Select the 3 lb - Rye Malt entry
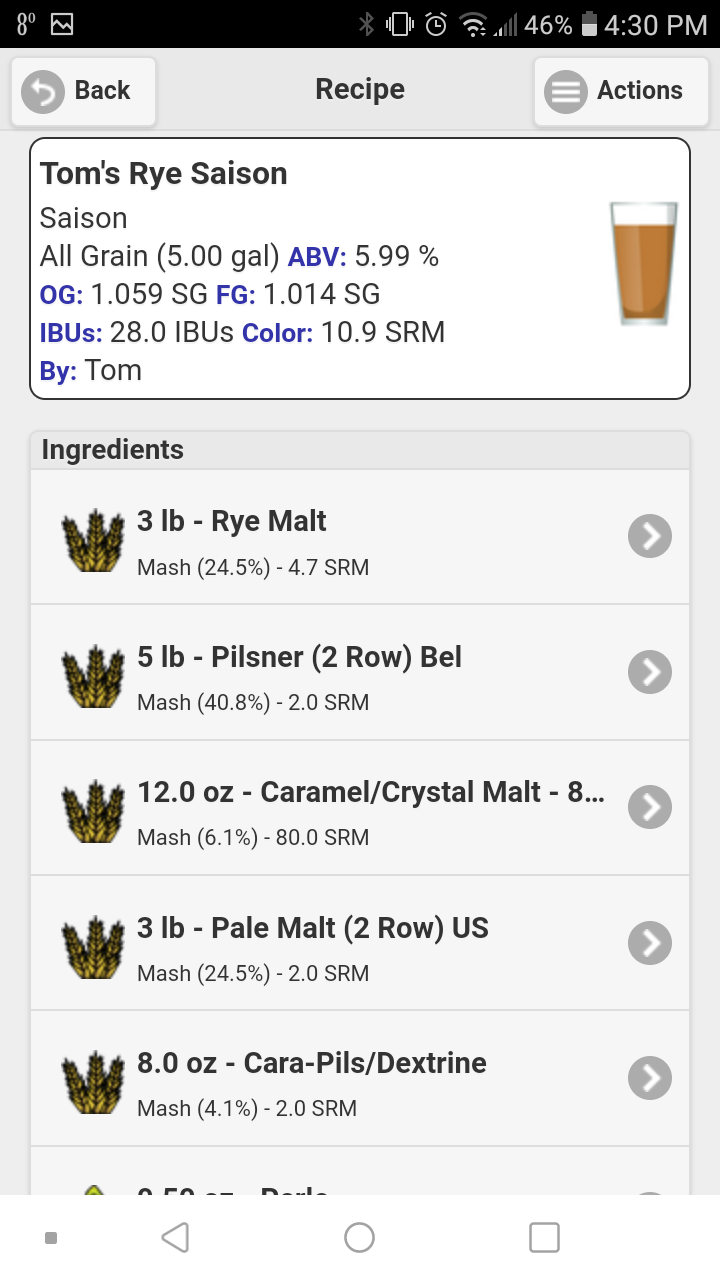The image size is (720, 1280). click(360, 537)
